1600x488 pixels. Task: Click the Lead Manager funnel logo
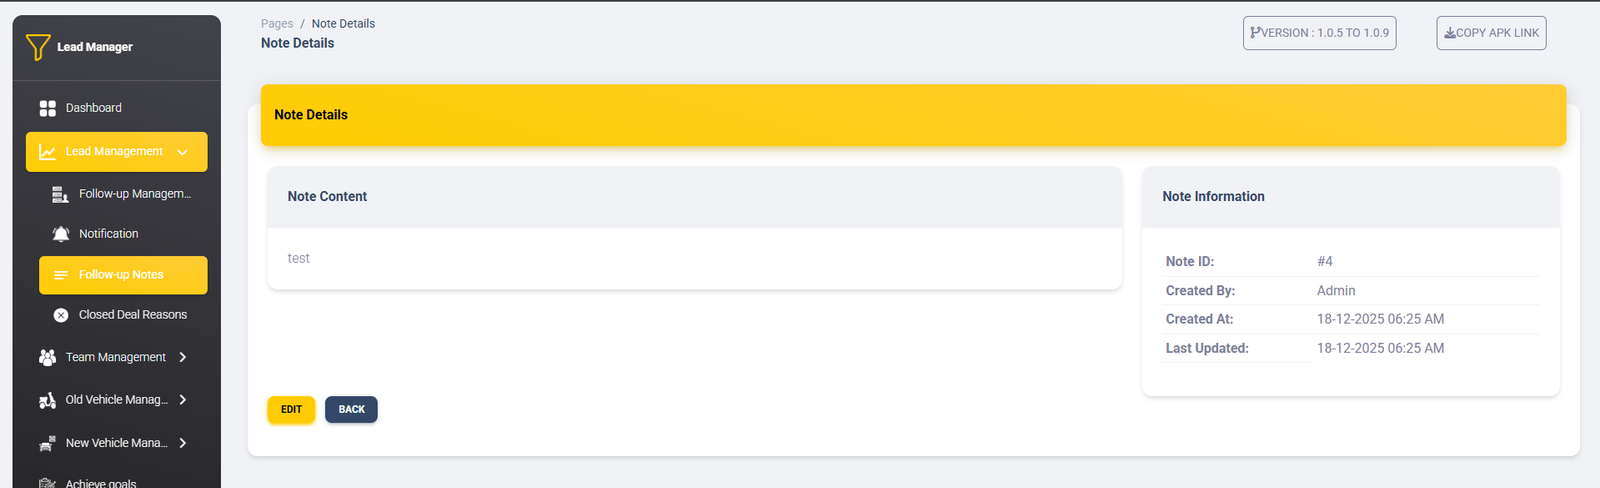38,47
